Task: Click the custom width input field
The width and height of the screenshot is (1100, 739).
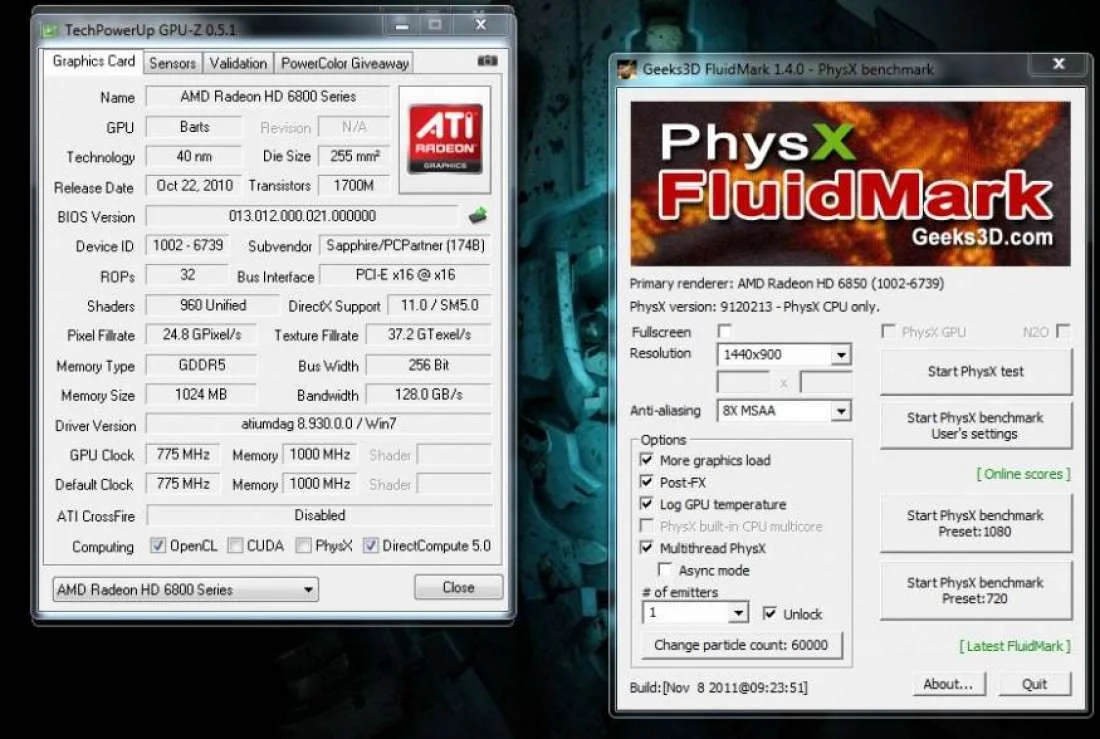Action: click(743, 382)
